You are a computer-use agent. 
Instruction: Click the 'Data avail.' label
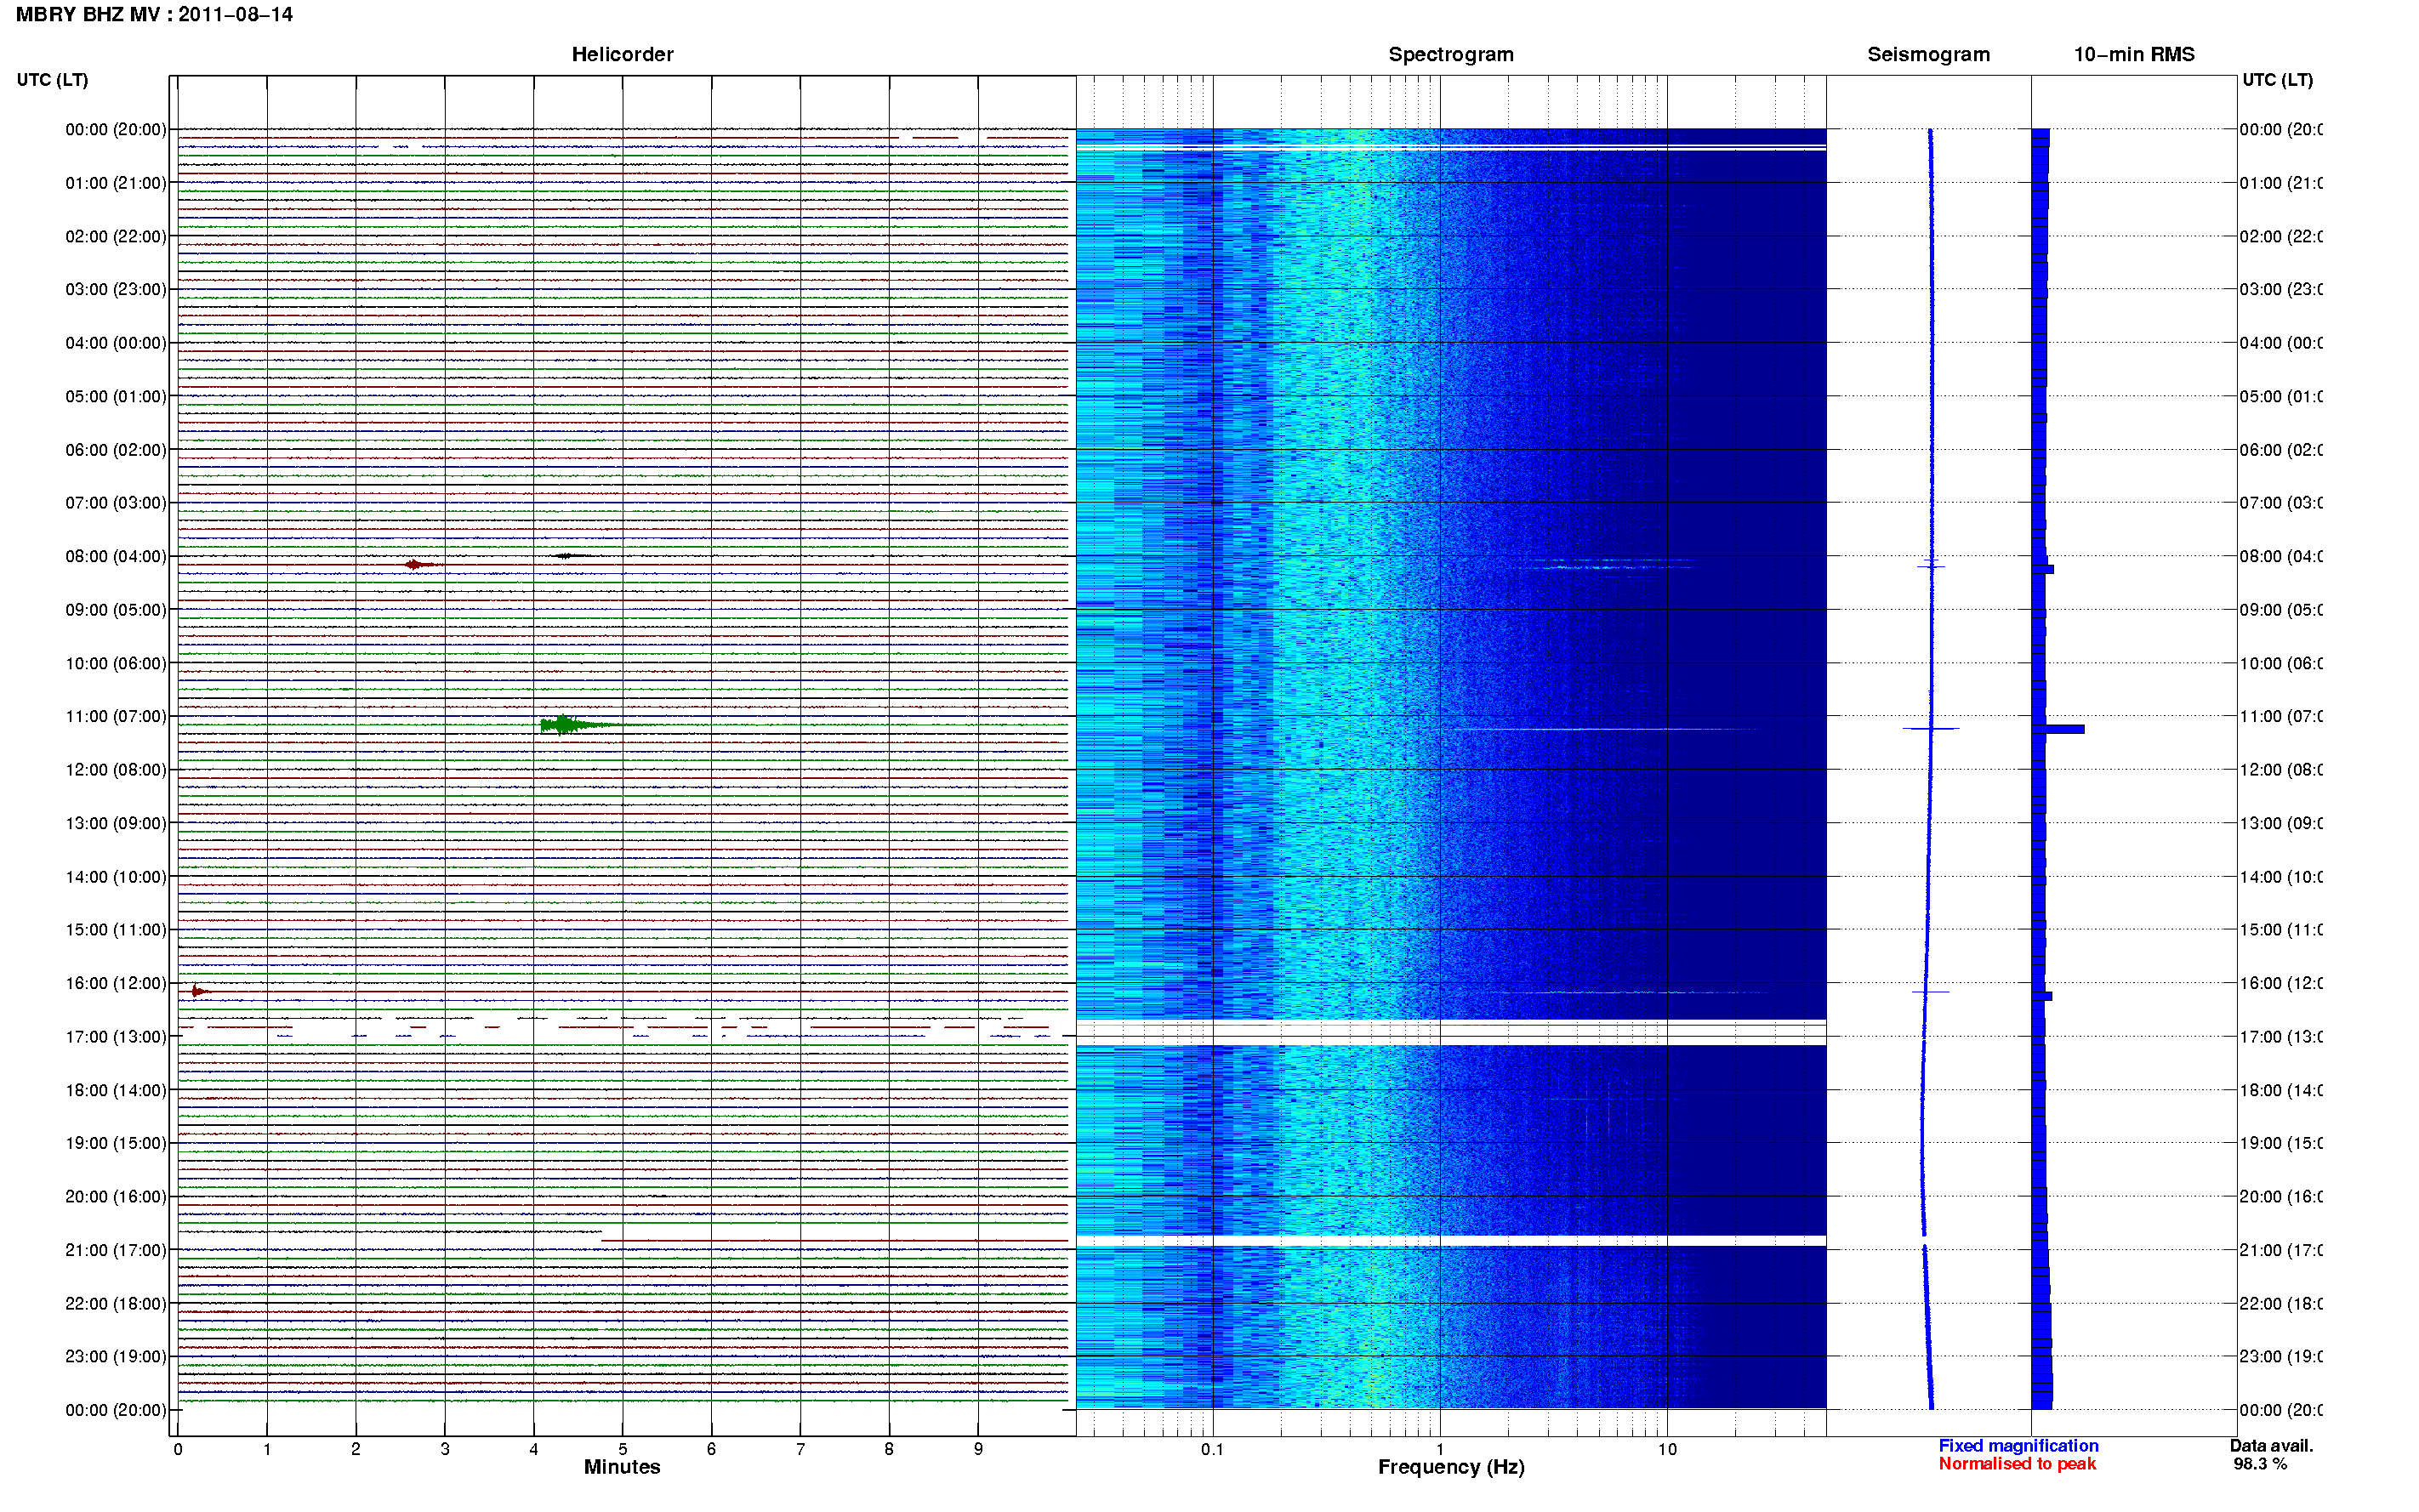(2271, 1446)
